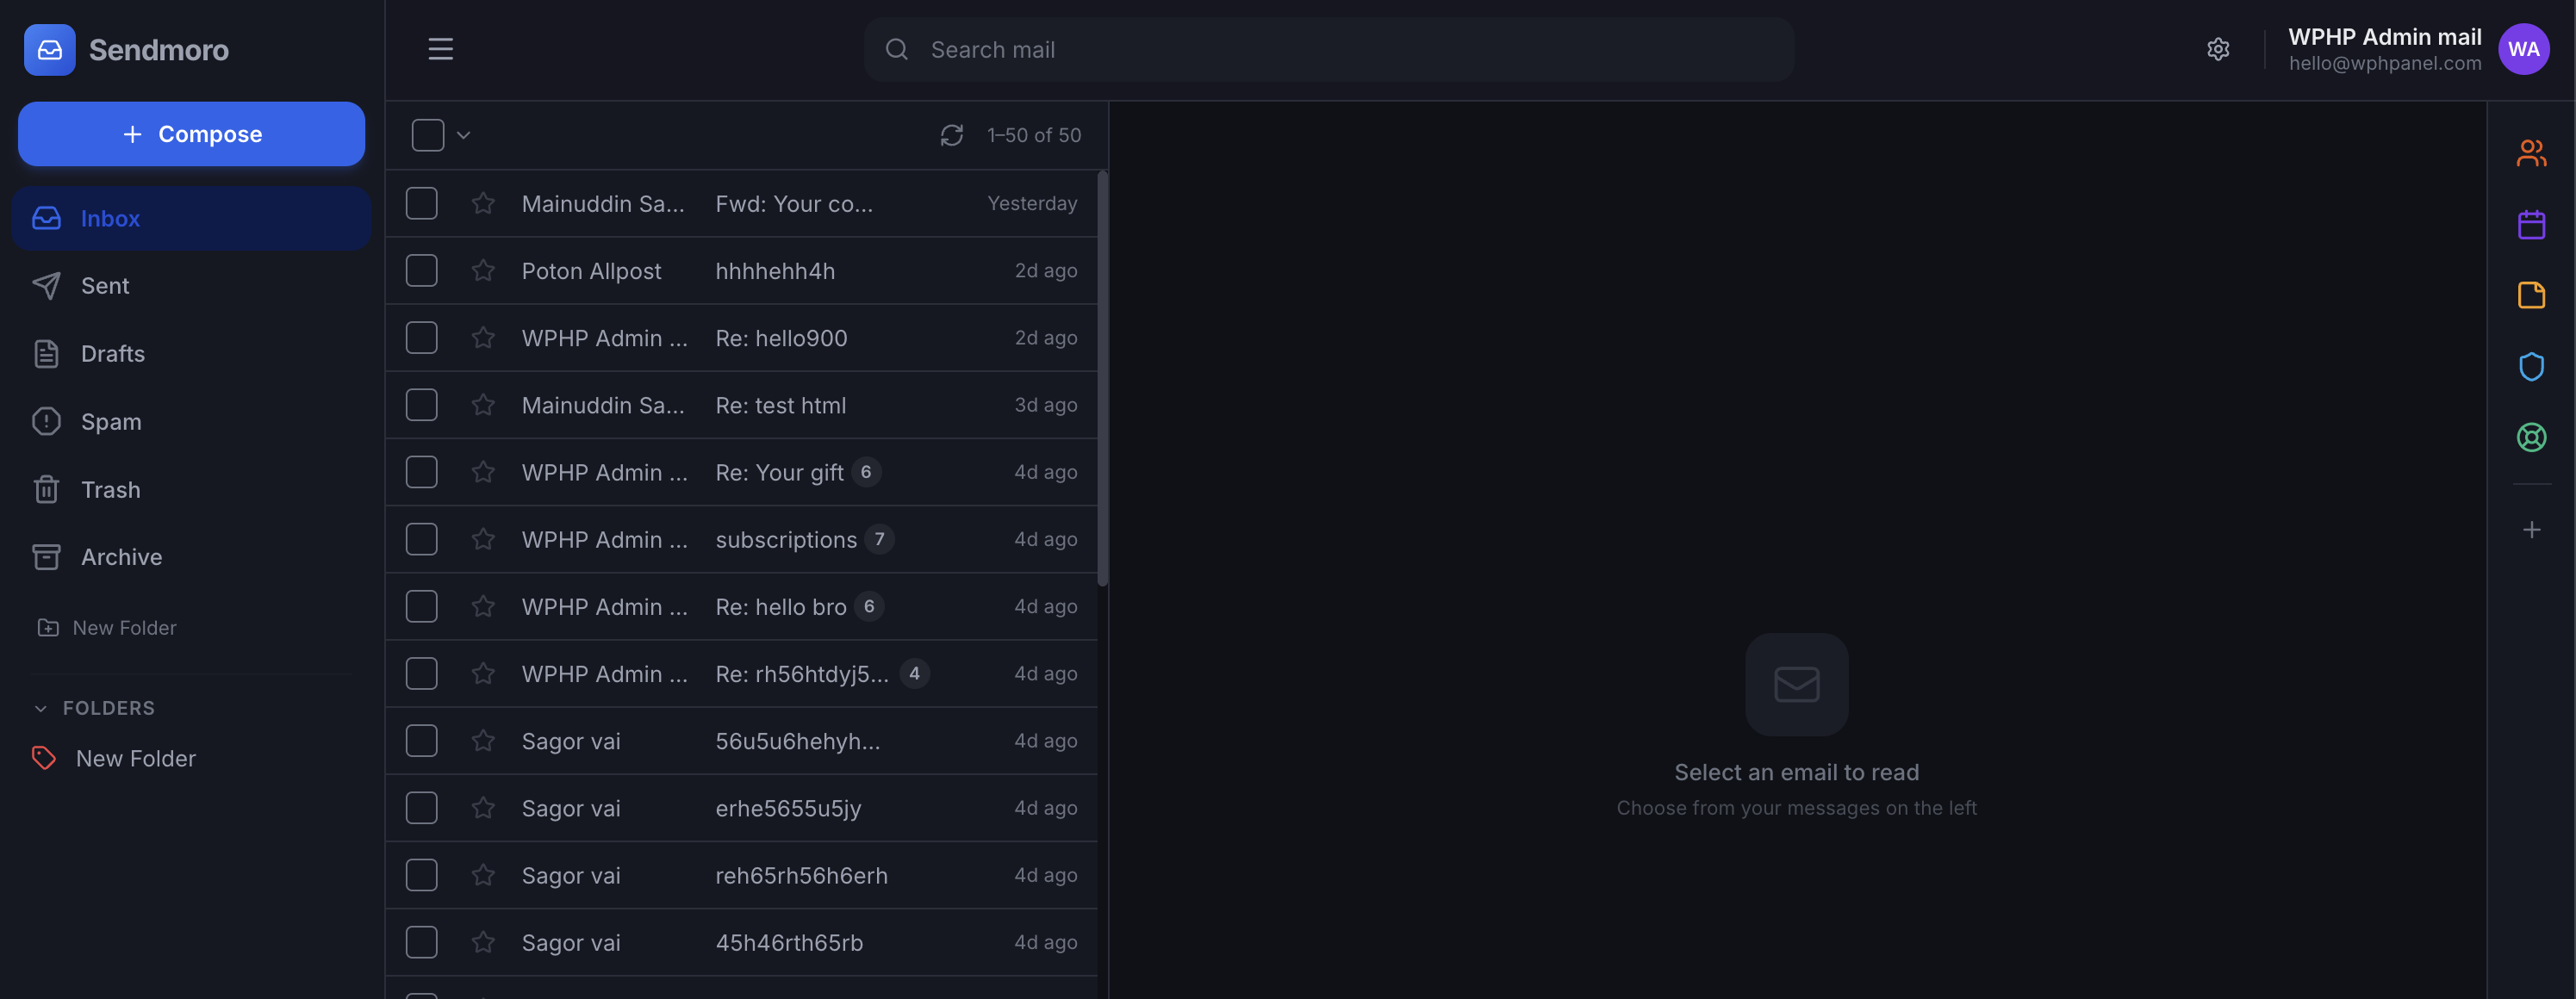Click the hamburger menu icon
The height and width of the screenshot is (999, 2576).
coord(440,48)
